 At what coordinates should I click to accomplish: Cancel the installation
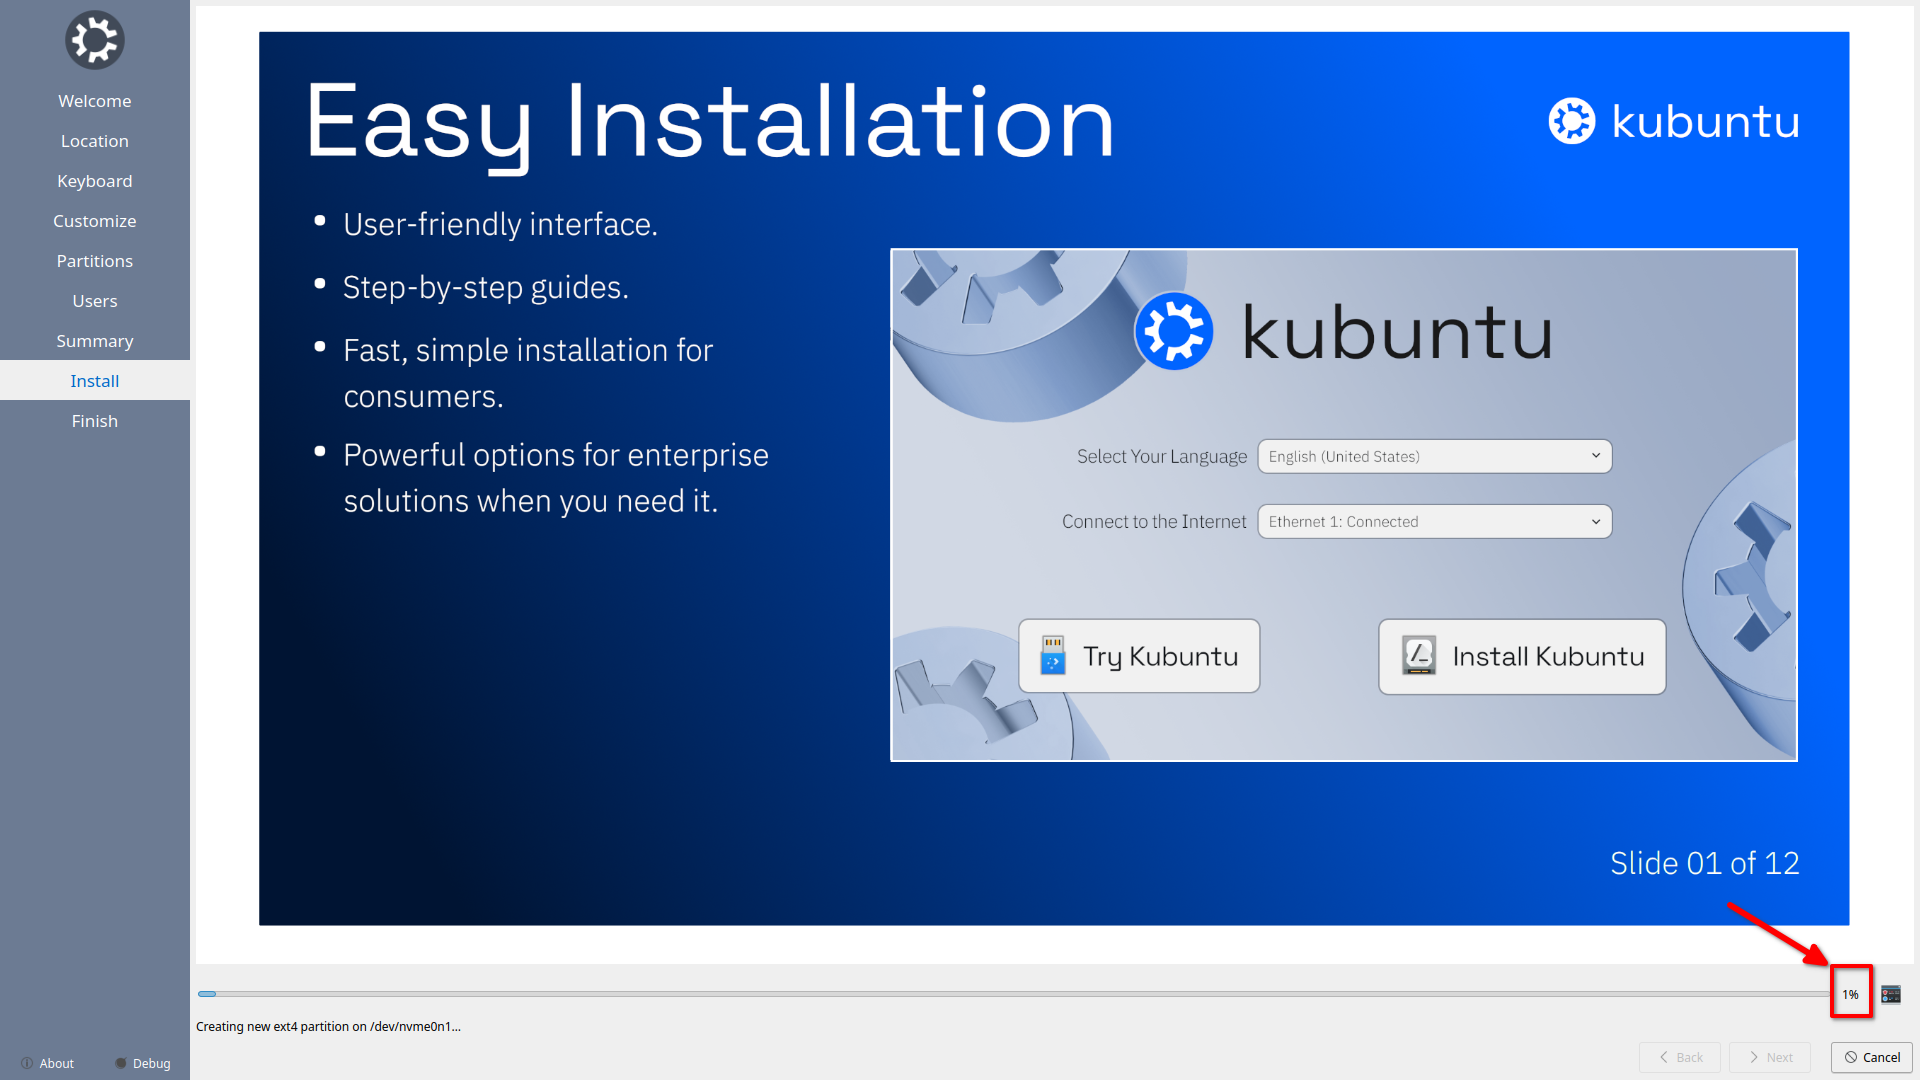click(1871, 1057)
